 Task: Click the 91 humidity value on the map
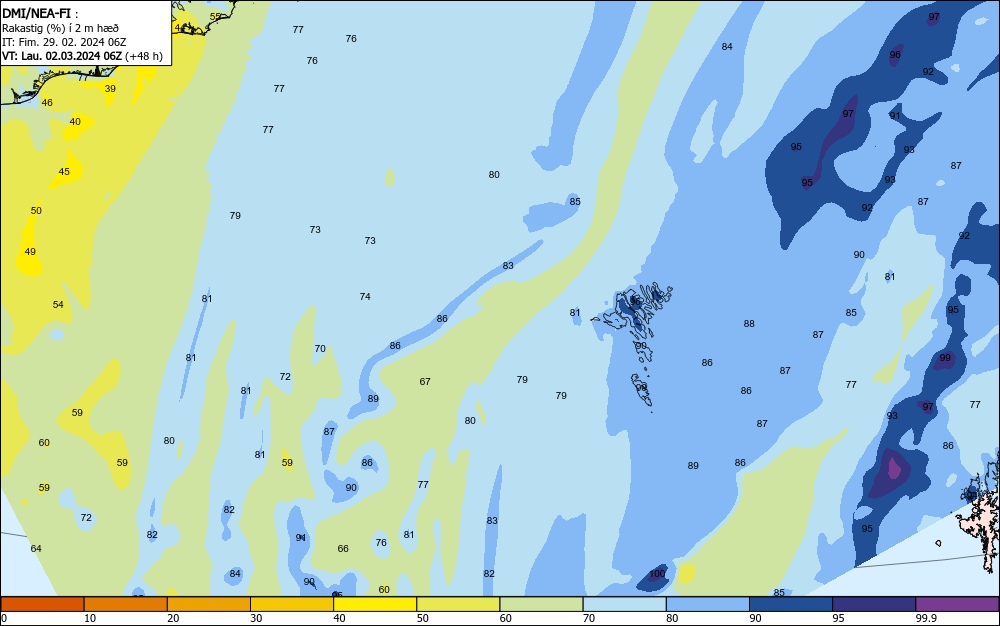(x=895, y=116)
